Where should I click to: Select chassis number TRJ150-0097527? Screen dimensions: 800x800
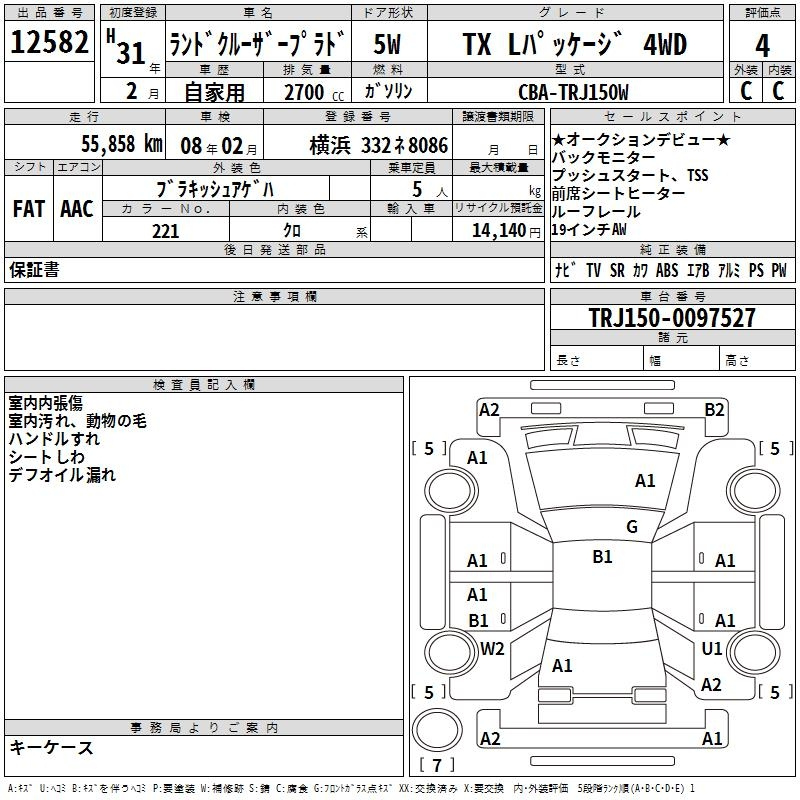click(x=672, y=317)
